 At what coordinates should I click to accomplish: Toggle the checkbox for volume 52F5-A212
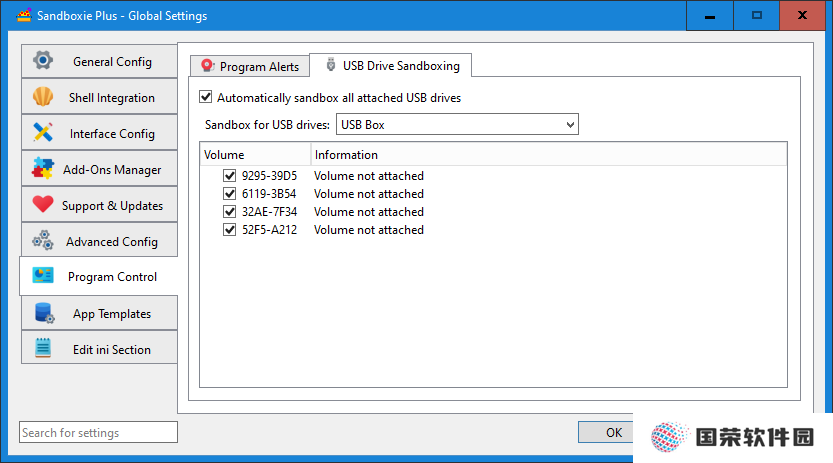click(x=230, y=229)
